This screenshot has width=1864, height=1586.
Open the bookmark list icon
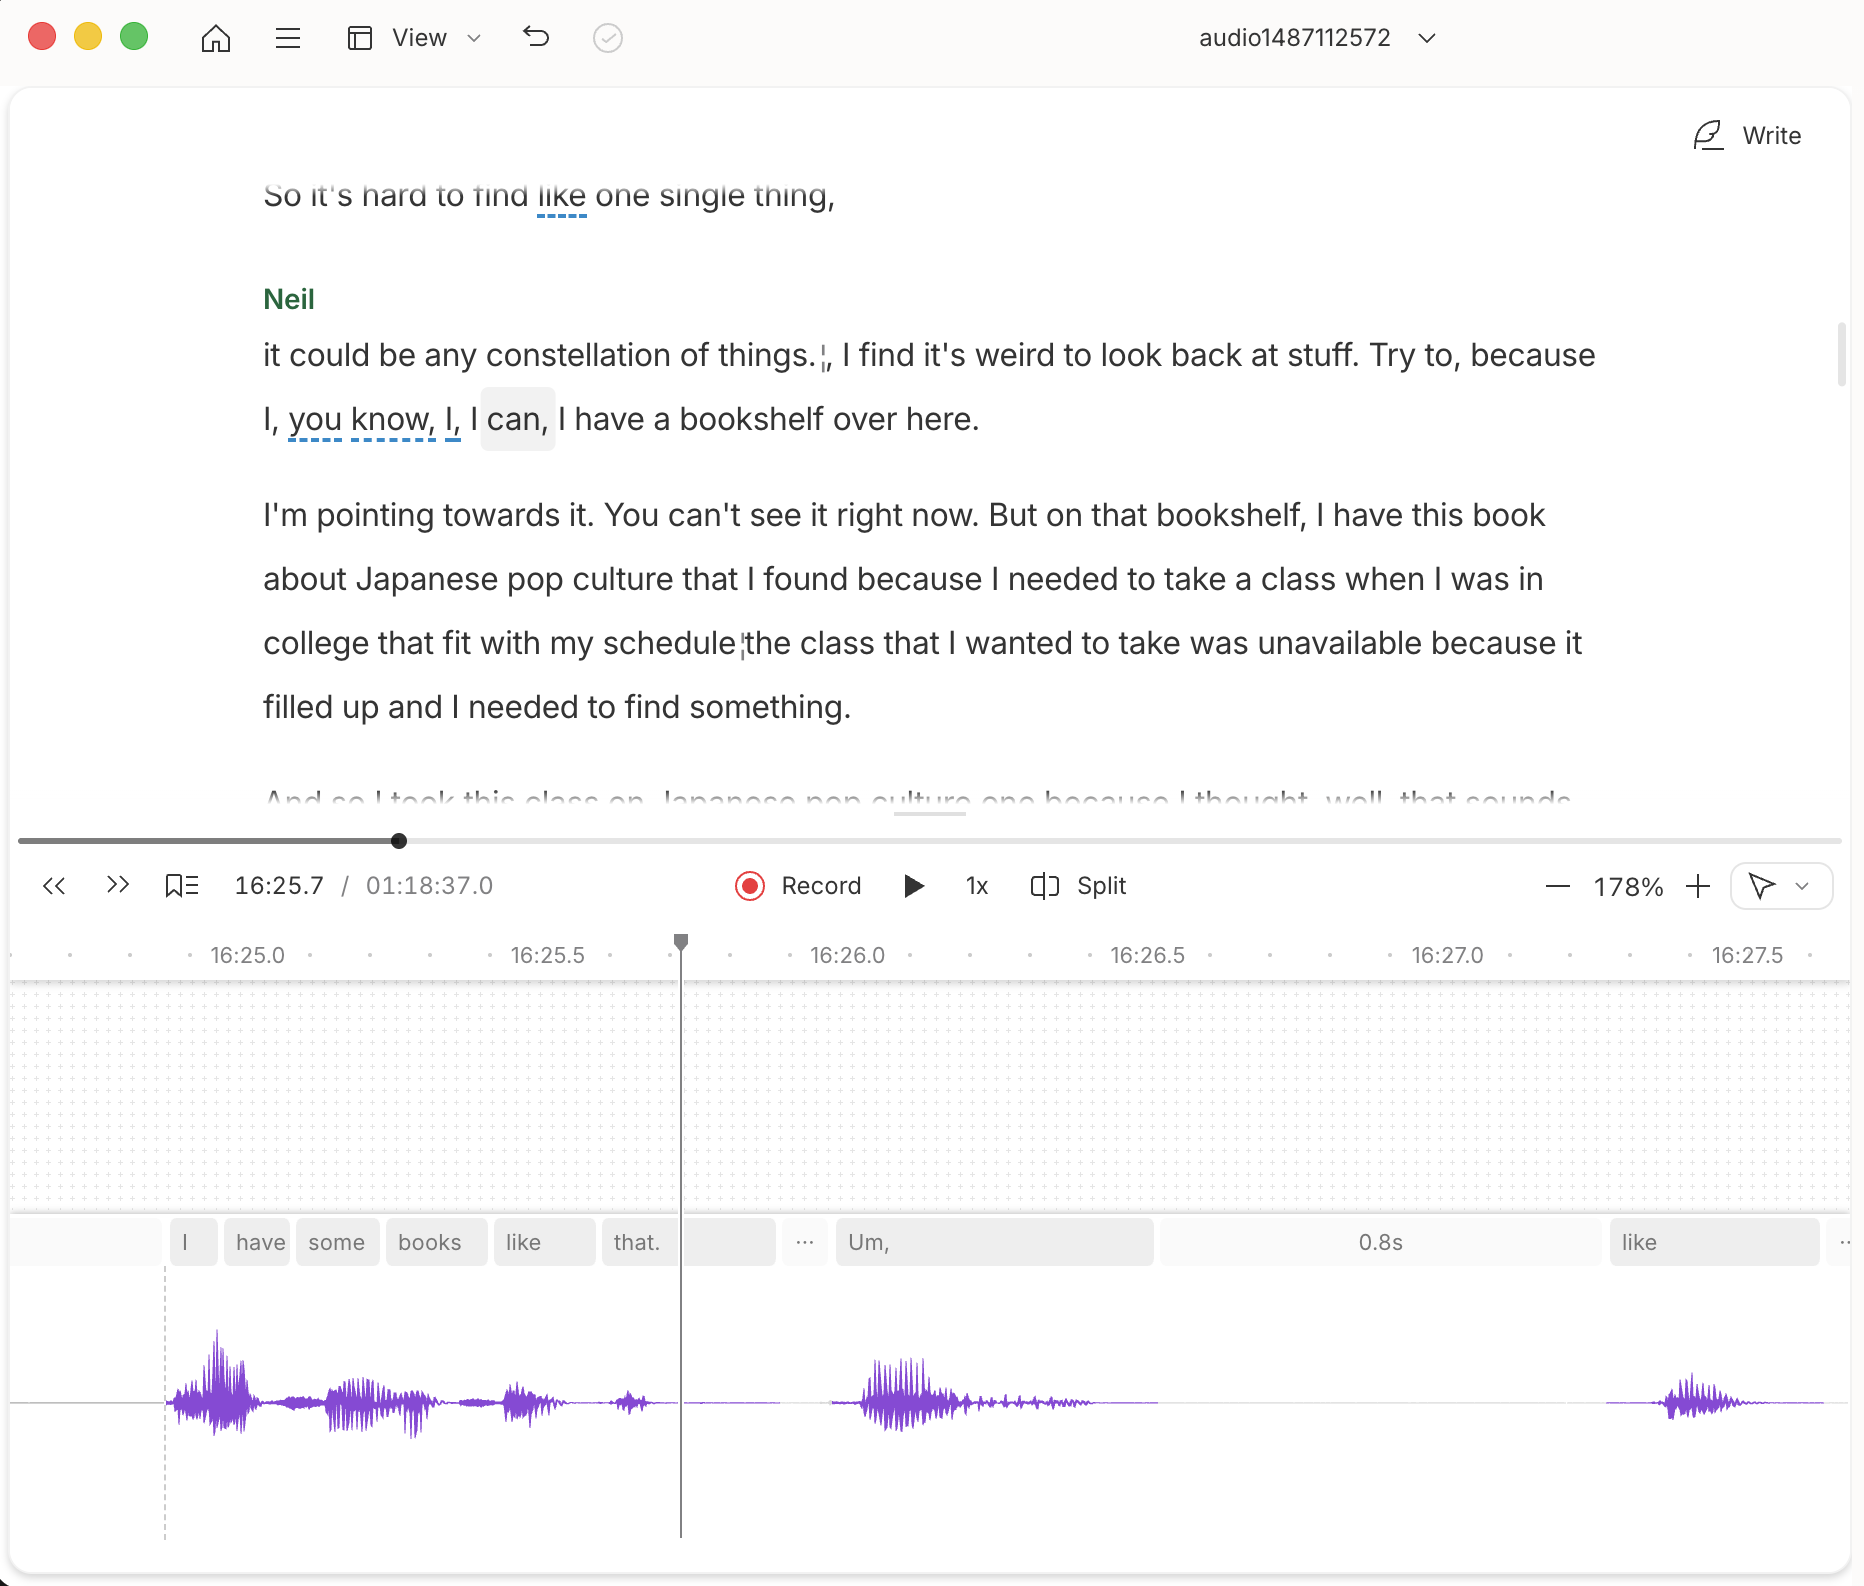[x=182, y=886]
